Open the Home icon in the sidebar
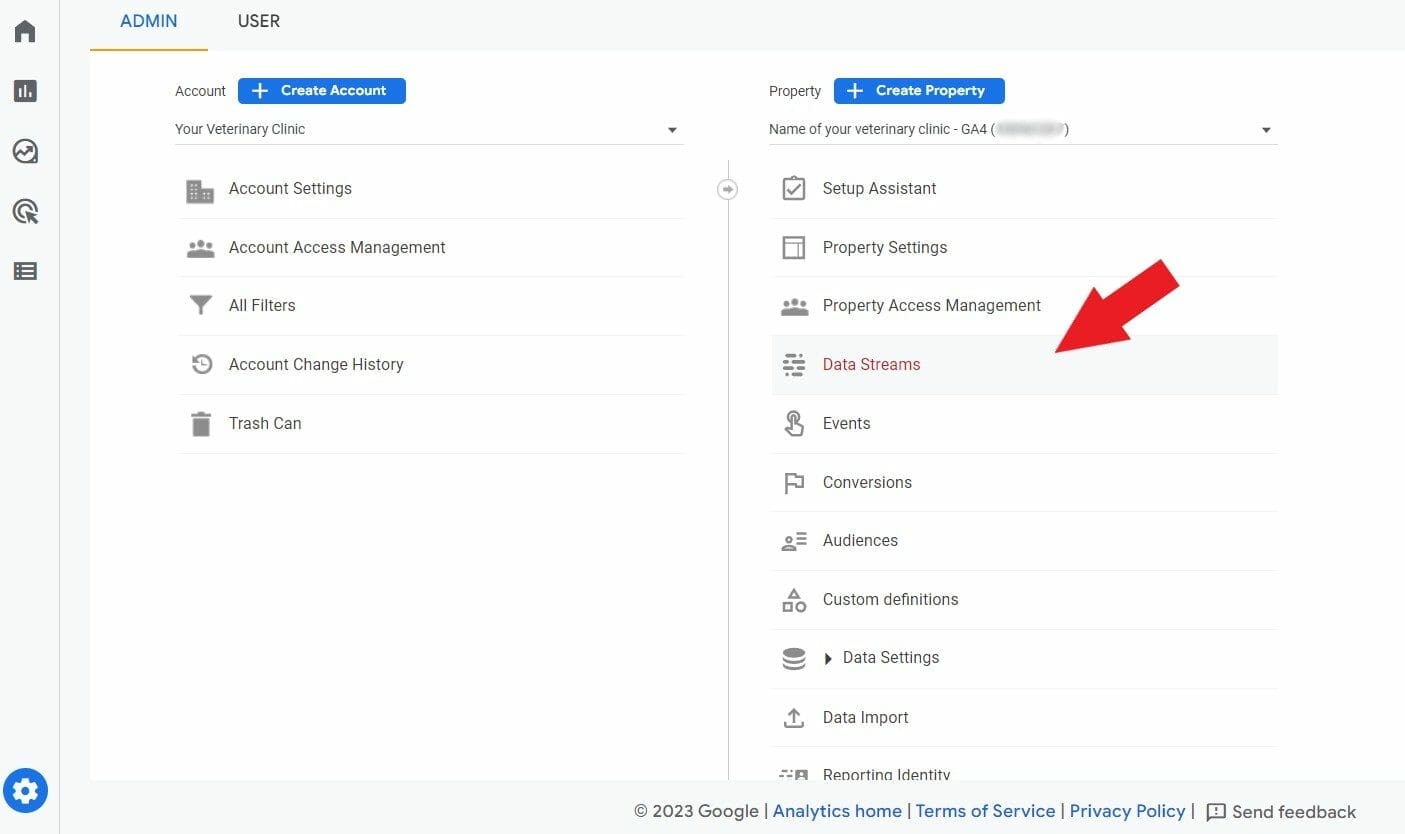 coord(25,30)
